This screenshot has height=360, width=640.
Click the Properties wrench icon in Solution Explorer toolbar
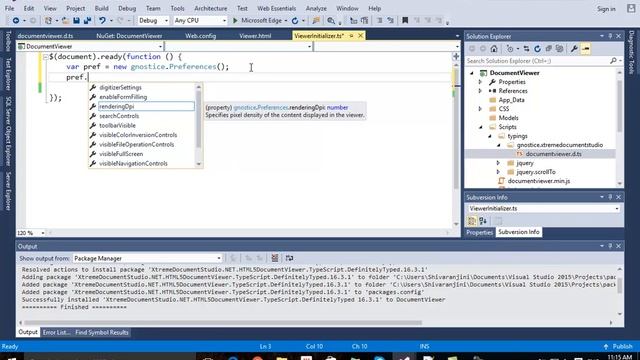(574, 49)
